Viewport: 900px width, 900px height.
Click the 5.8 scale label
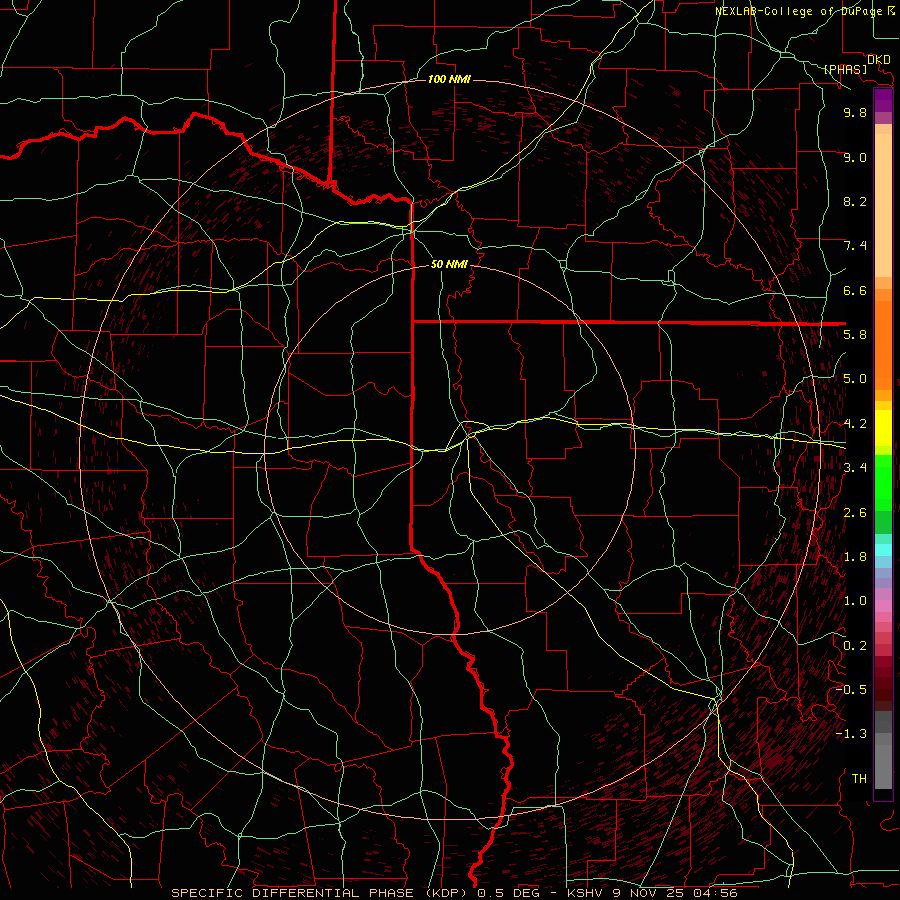coord(855,335)
